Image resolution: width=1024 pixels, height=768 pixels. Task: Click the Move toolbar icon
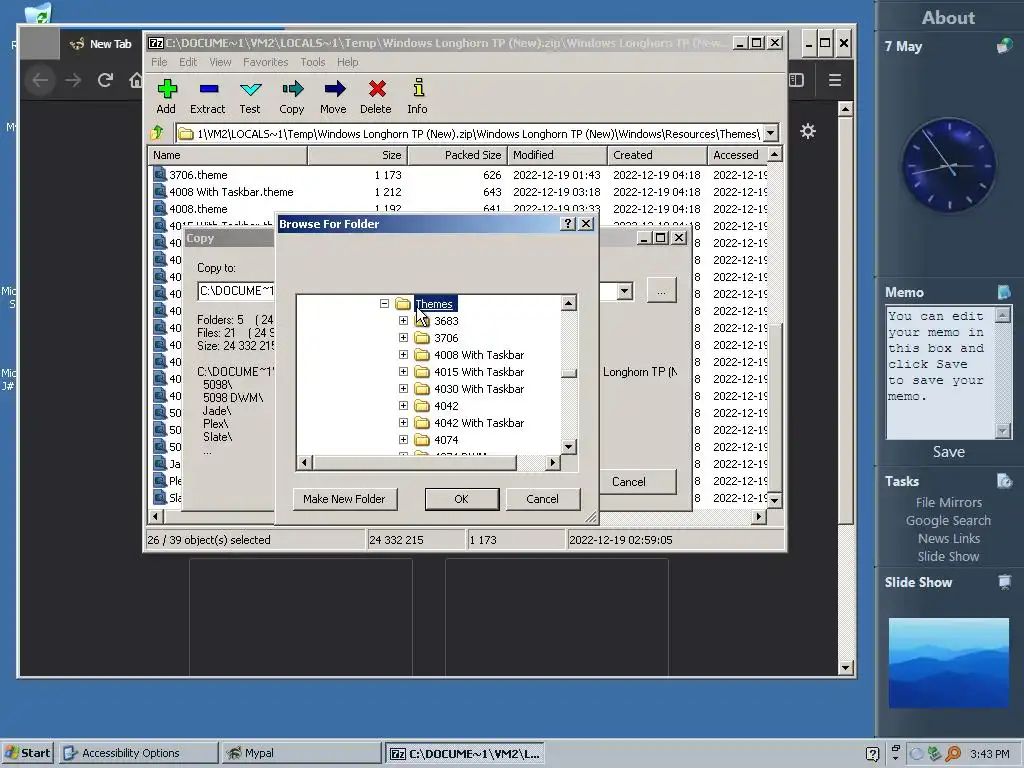pyautogui.click(x=334, y=89)
